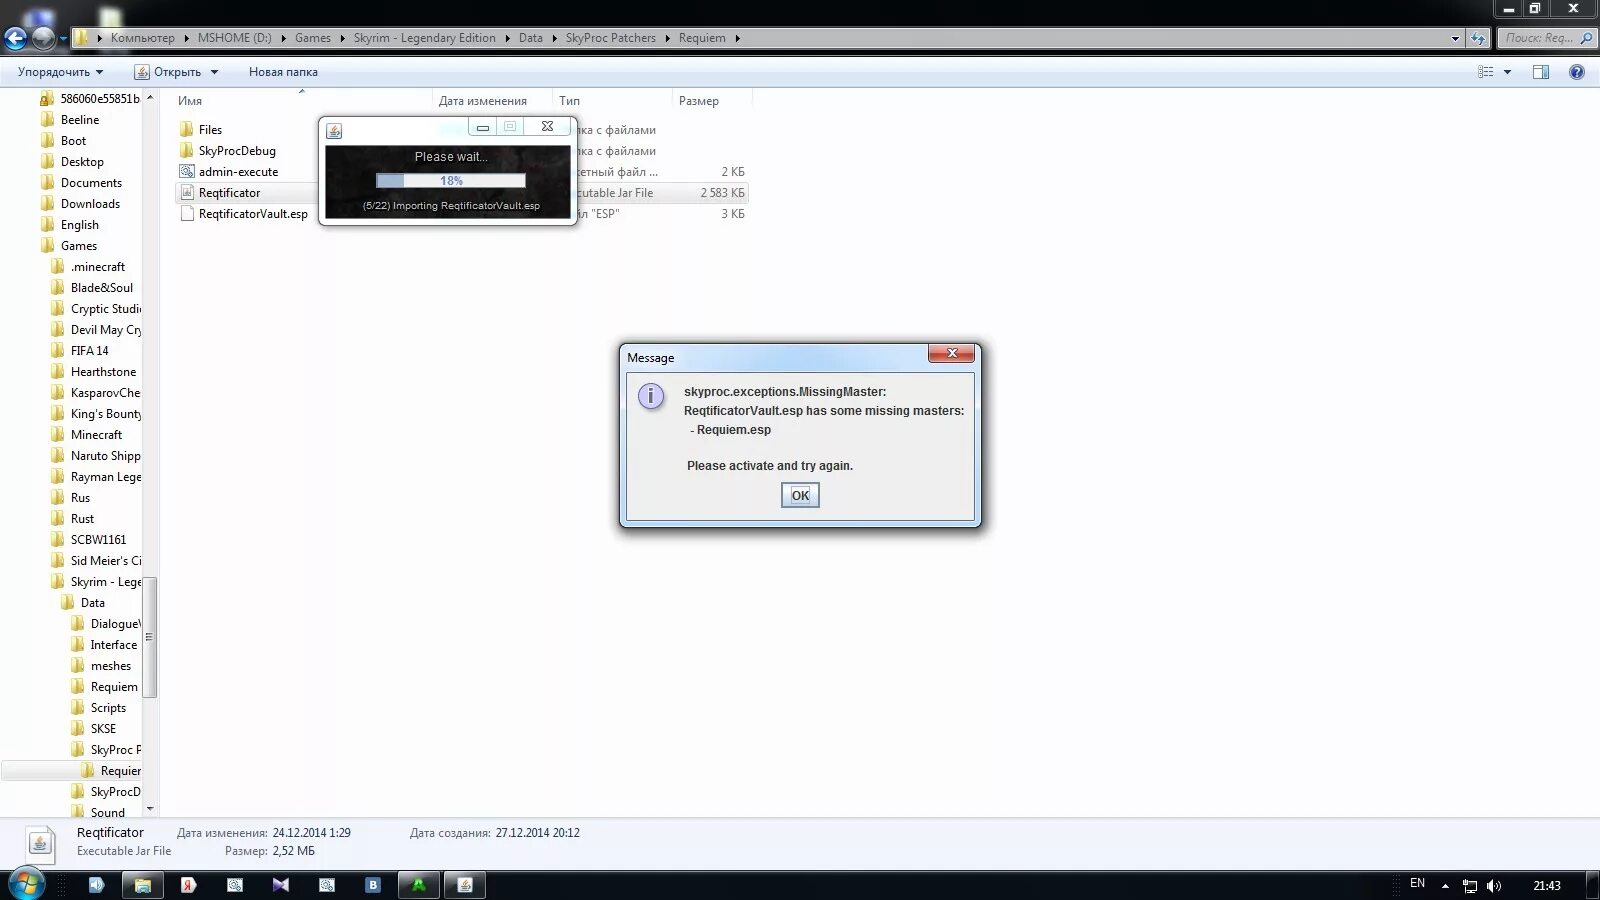Click the Java icon in progress window titlebar

[335, 131]
